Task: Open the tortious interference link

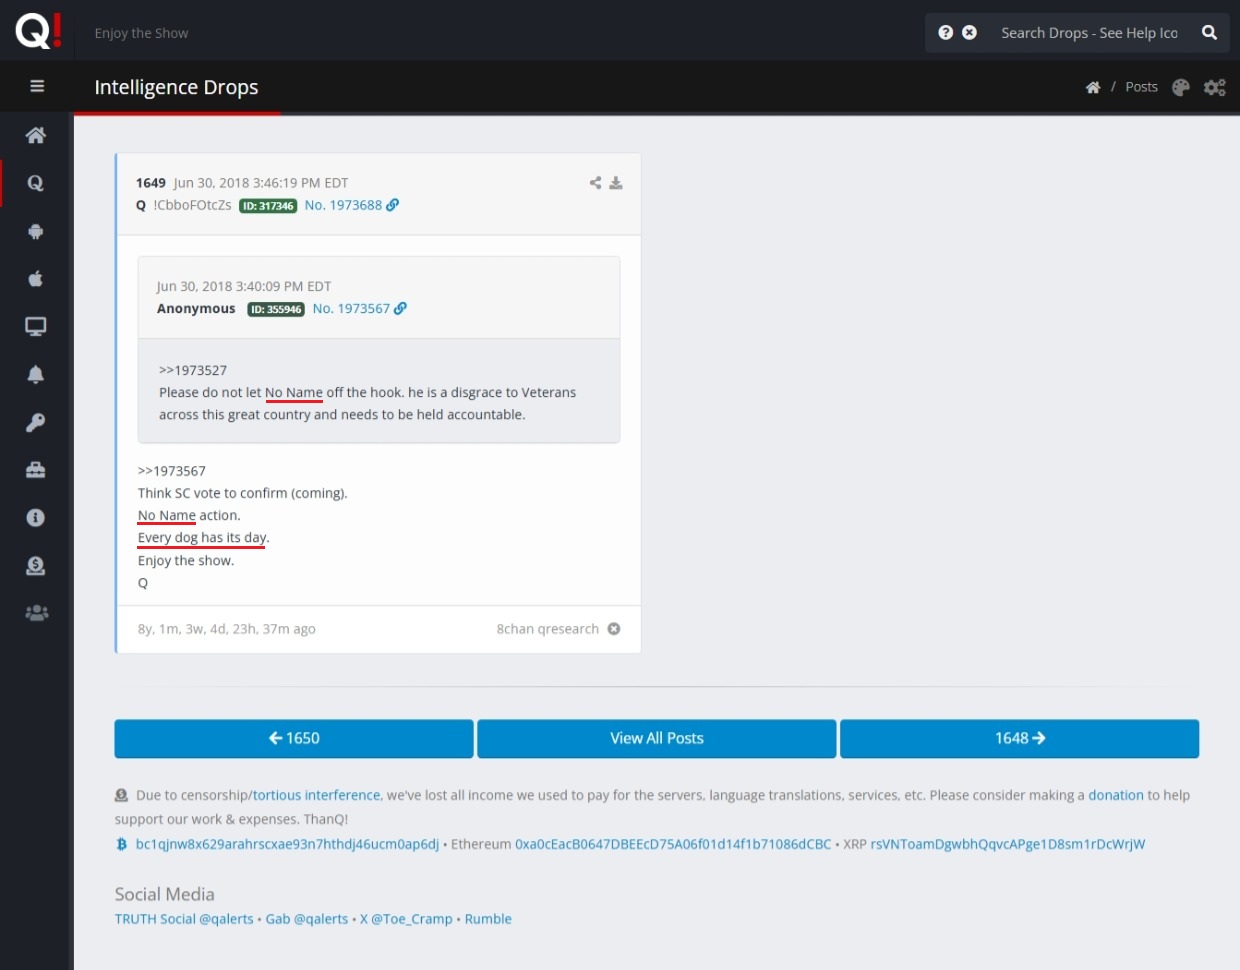Action: (x=316, y=795)
